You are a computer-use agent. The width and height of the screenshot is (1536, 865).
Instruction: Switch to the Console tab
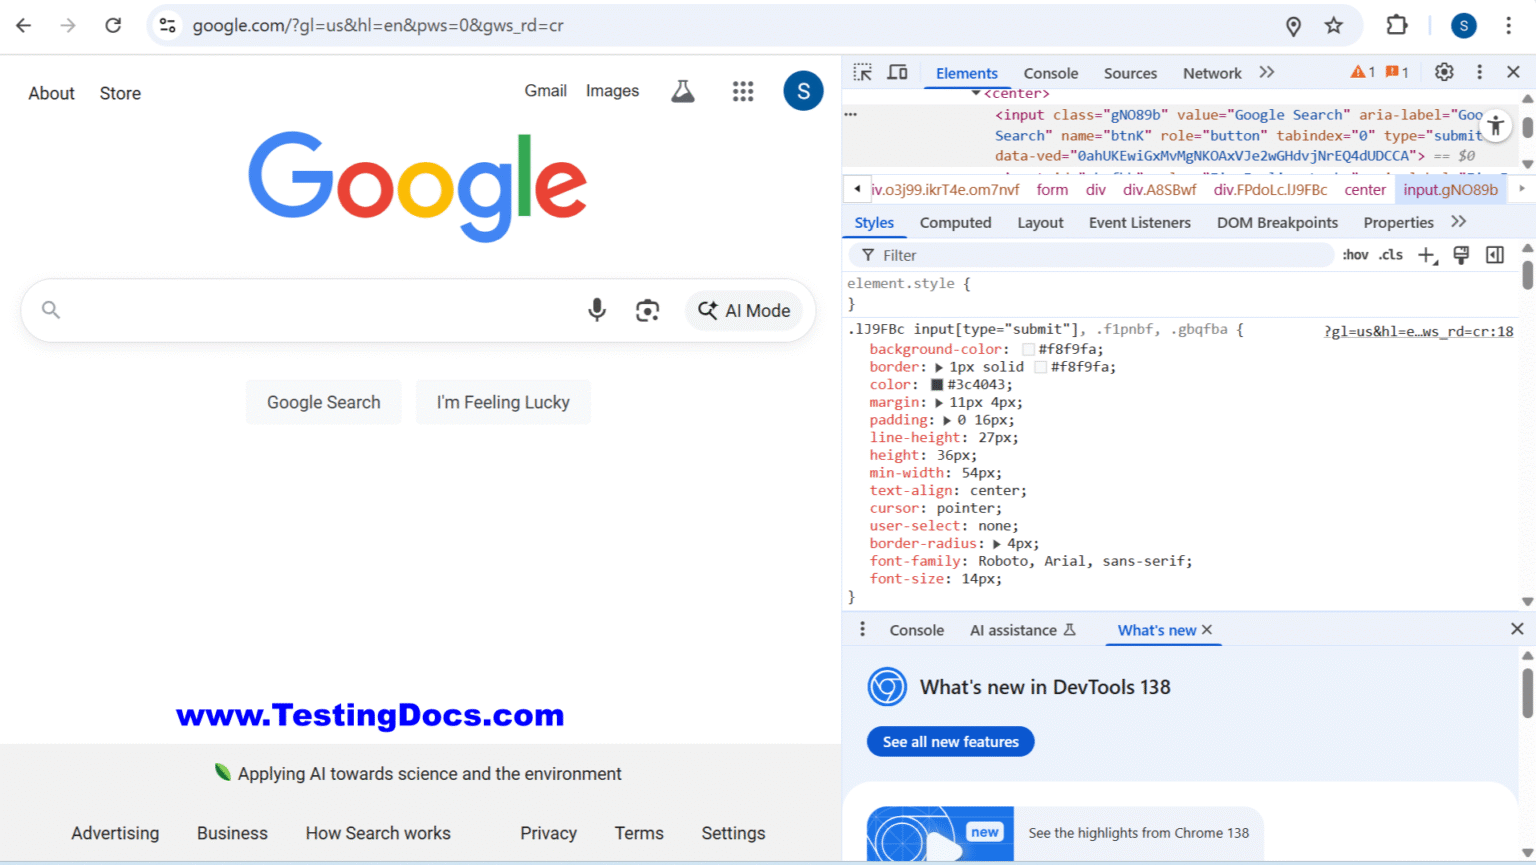pos(1050,72)
